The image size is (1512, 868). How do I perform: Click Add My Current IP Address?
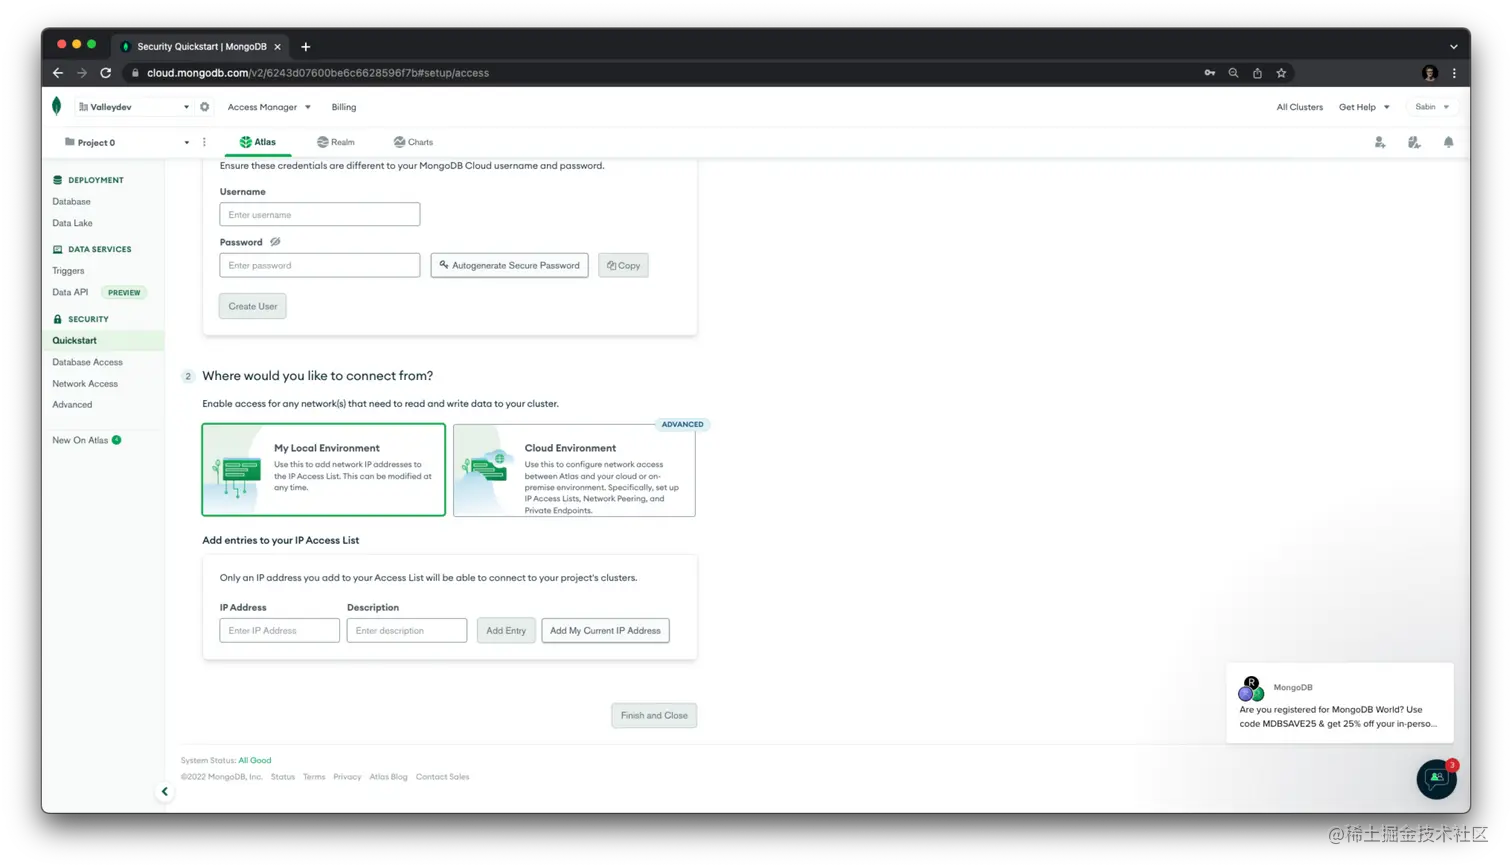(x=605, y=630)
